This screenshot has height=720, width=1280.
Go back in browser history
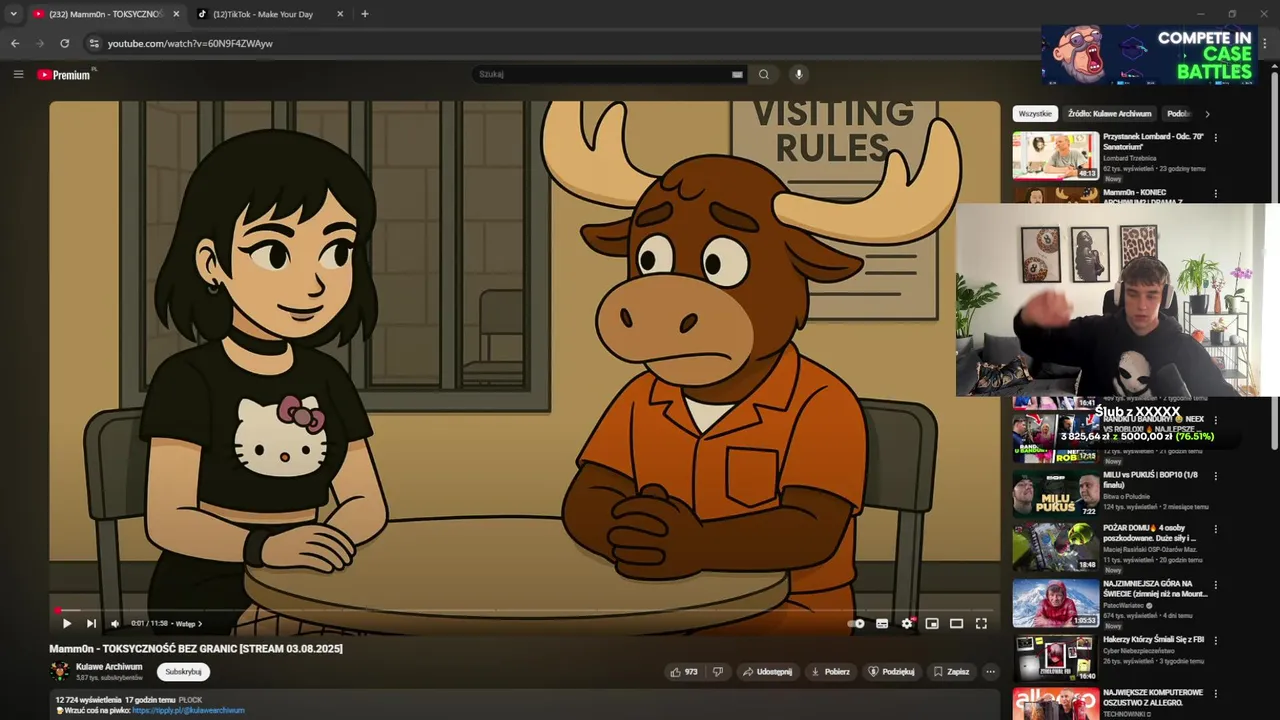15,43
